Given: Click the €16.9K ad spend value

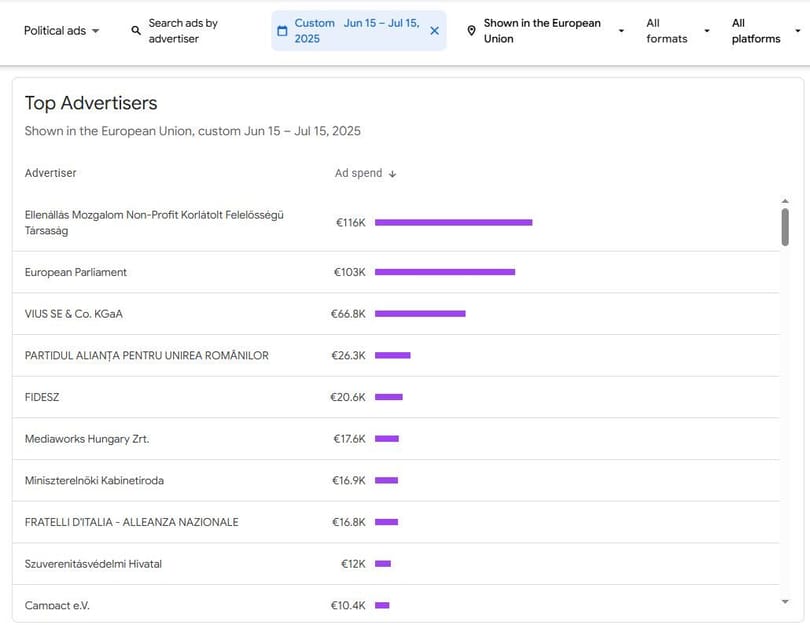Looking at the screenshot, I should click(x=349, y=480).
